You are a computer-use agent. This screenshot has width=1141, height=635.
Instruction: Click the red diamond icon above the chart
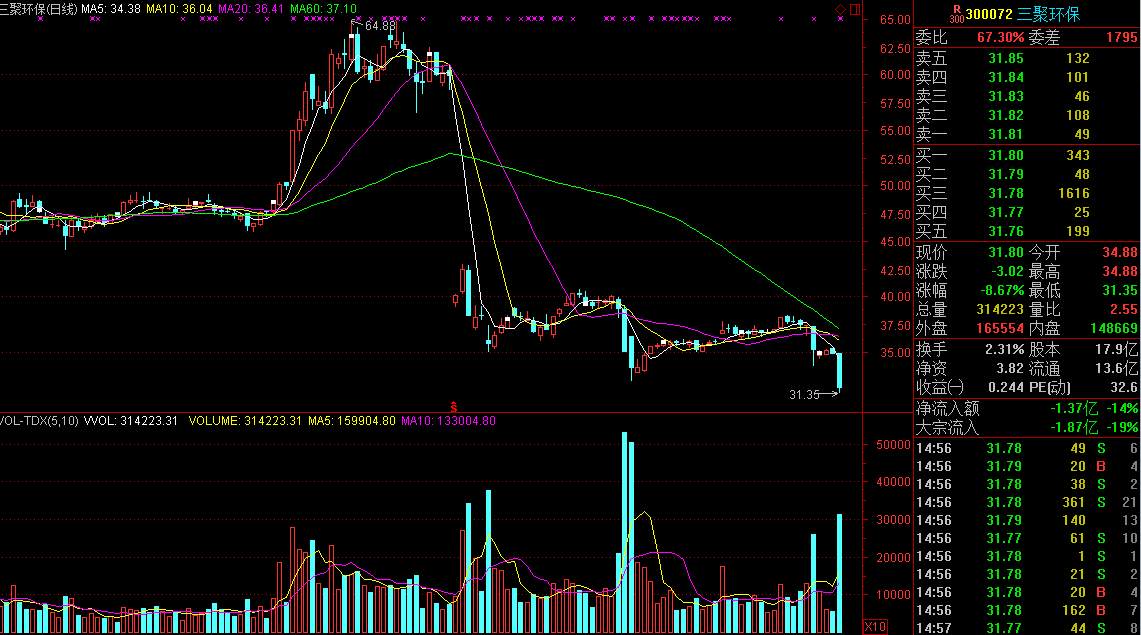[840, 9]
